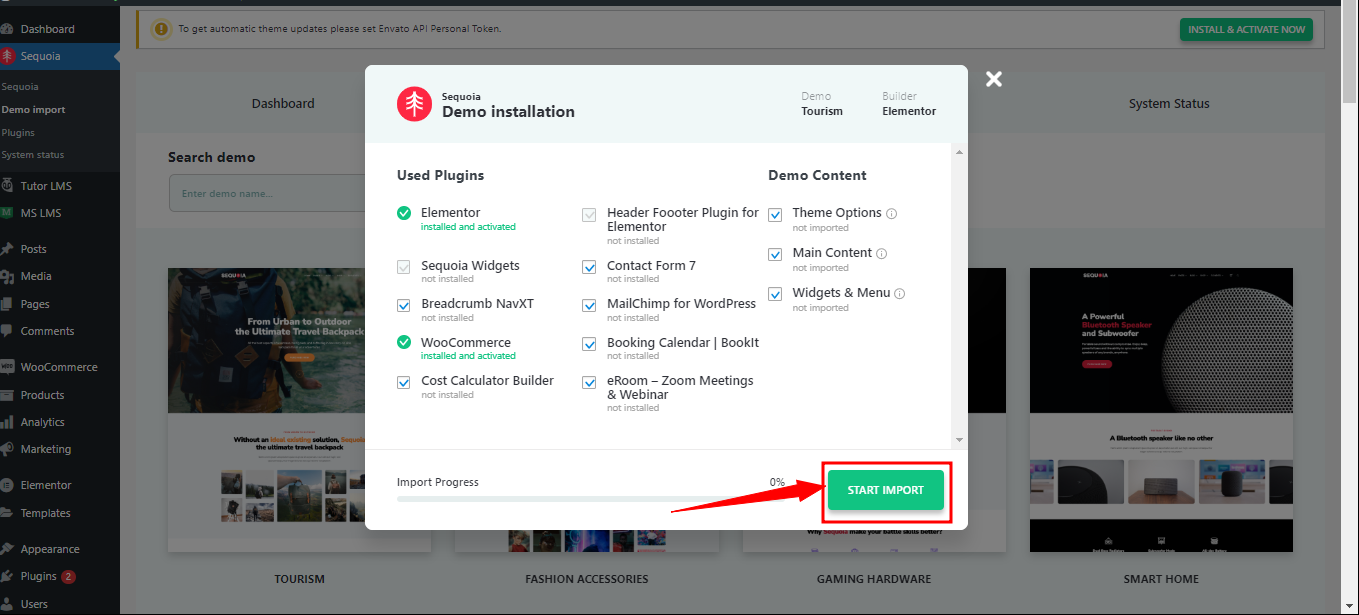Uncheck the Main Content checkbox

pyautogui.click(x=775, y=254)
